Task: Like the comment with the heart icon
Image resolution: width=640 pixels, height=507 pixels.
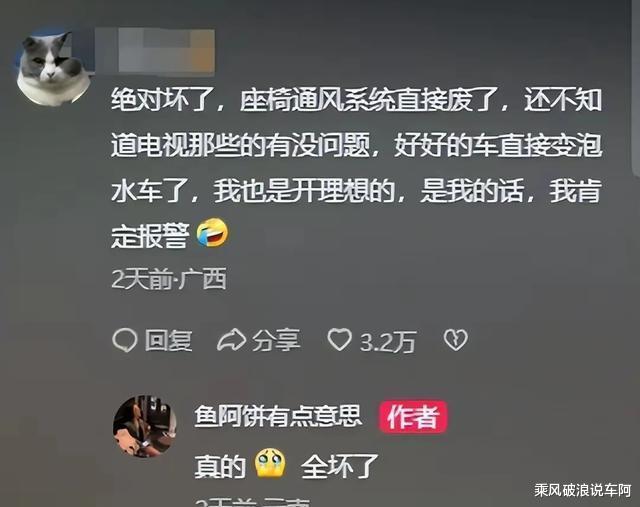Action: click(x=339, y=339)
